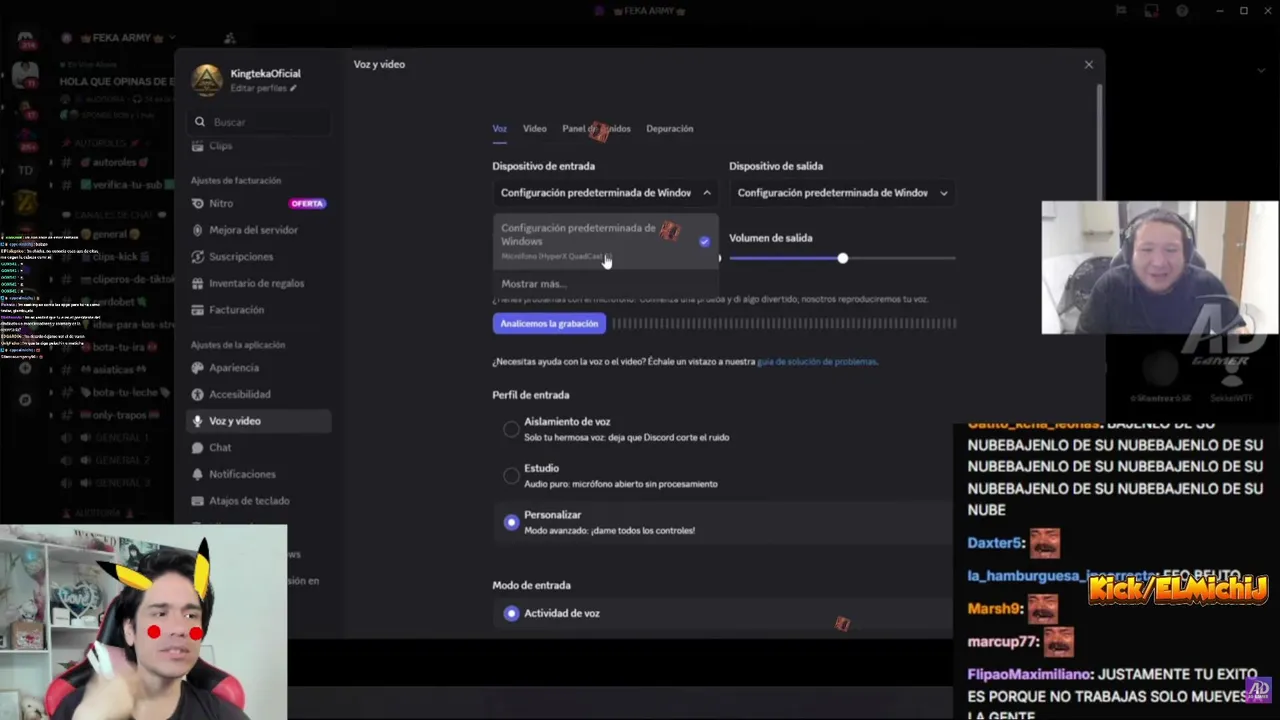Open the autoroles channel
This screenshot has height=720, width=1280.
[114, 162]
